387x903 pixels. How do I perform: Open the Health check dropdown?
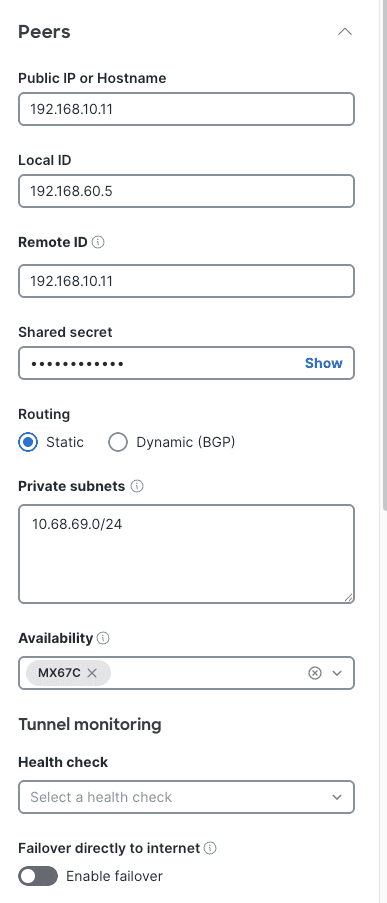pyautogui.click(x=186, y=797)
